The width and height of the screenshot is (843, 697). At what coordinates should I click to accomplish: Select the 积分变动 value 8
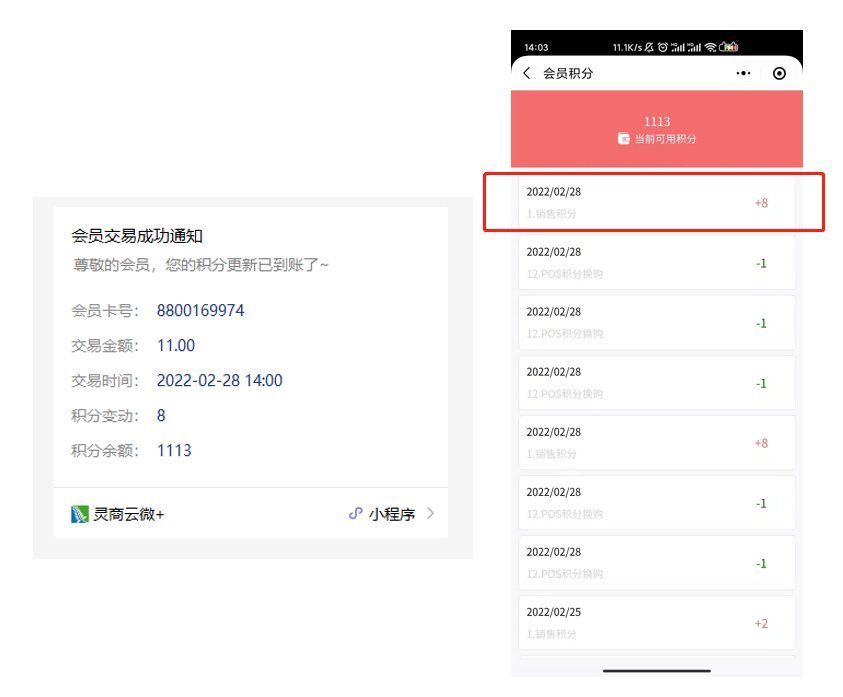click(x=161, y=415)
